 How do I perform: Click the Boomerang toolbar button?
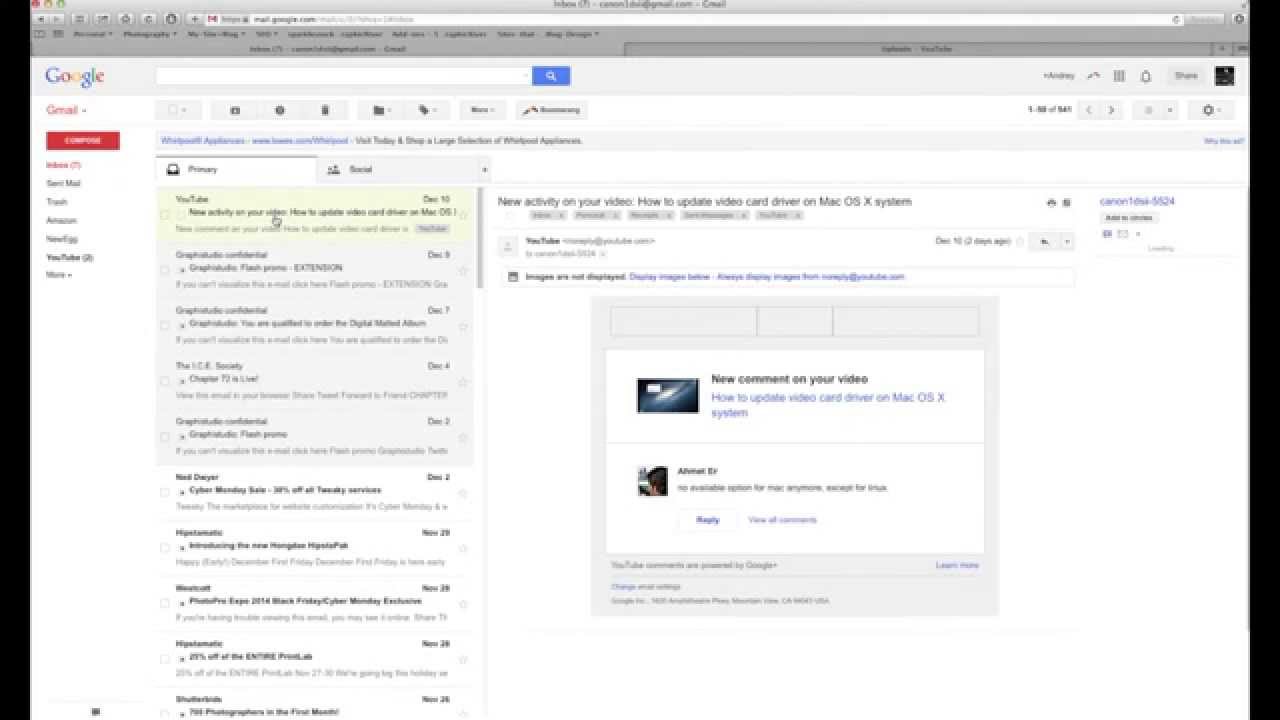(552, 110)
